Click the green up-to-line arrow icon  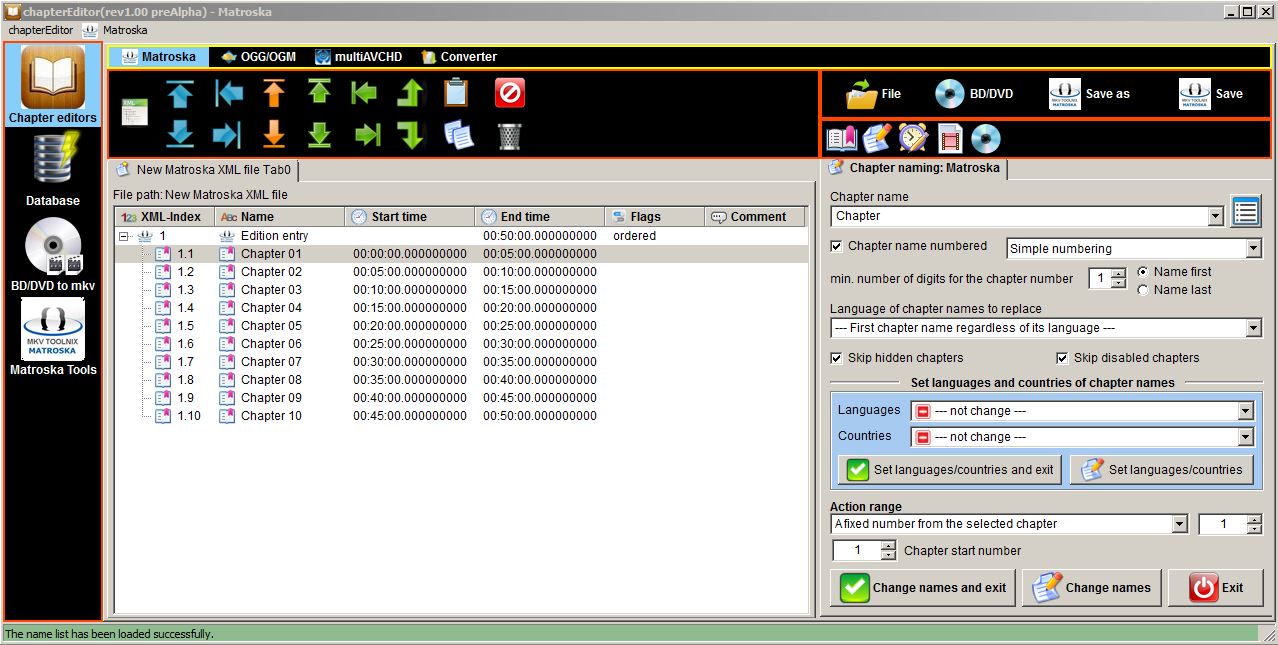tap(319, 93)
